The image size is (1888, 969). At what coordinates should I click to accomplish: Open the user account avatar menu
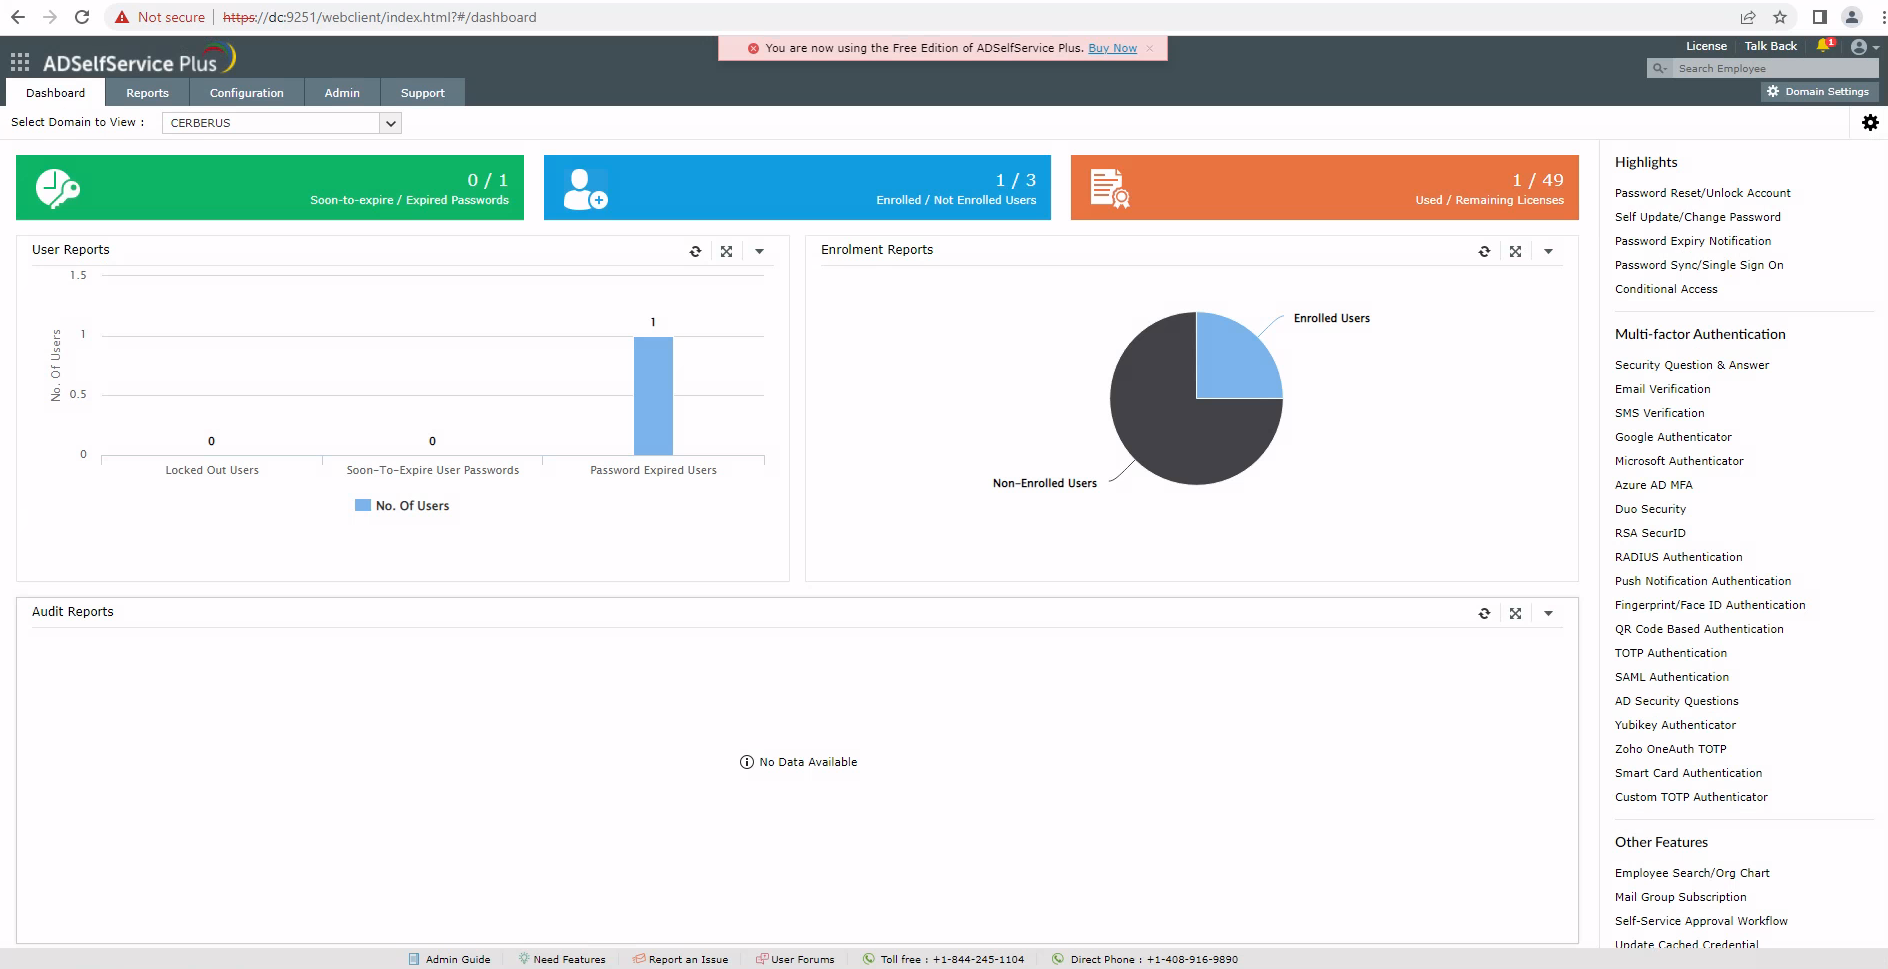pyautogui.click(x=1859, y=47)
